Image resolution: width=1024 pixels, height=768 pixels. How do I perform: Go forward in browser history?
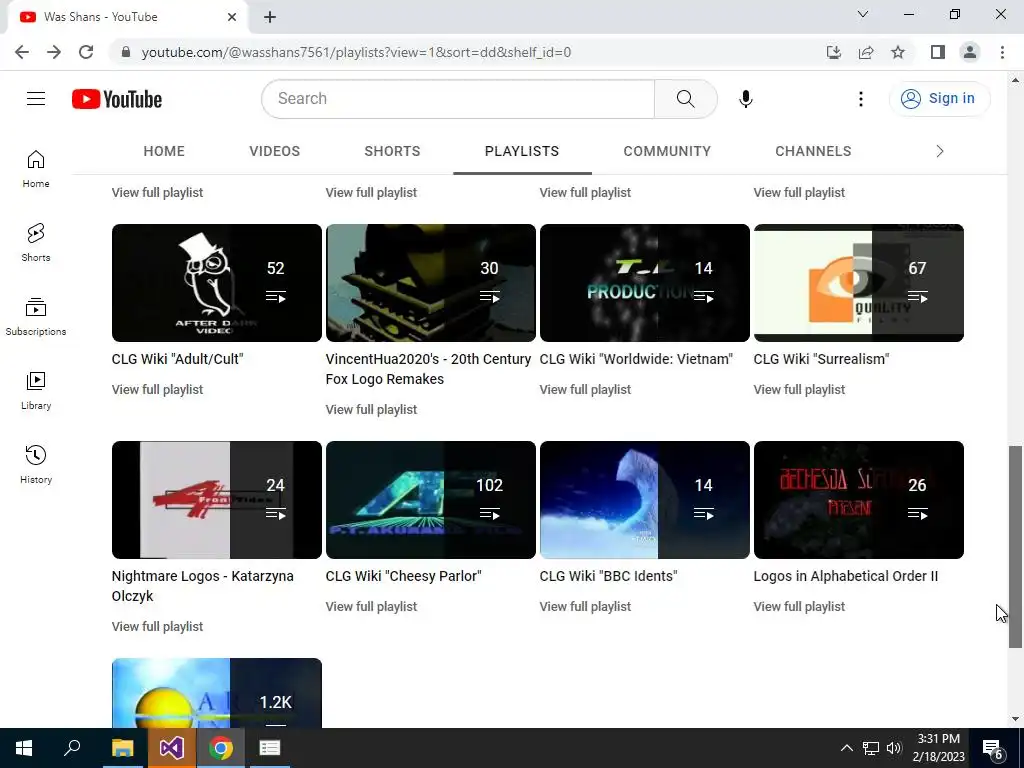pos(54,52)
